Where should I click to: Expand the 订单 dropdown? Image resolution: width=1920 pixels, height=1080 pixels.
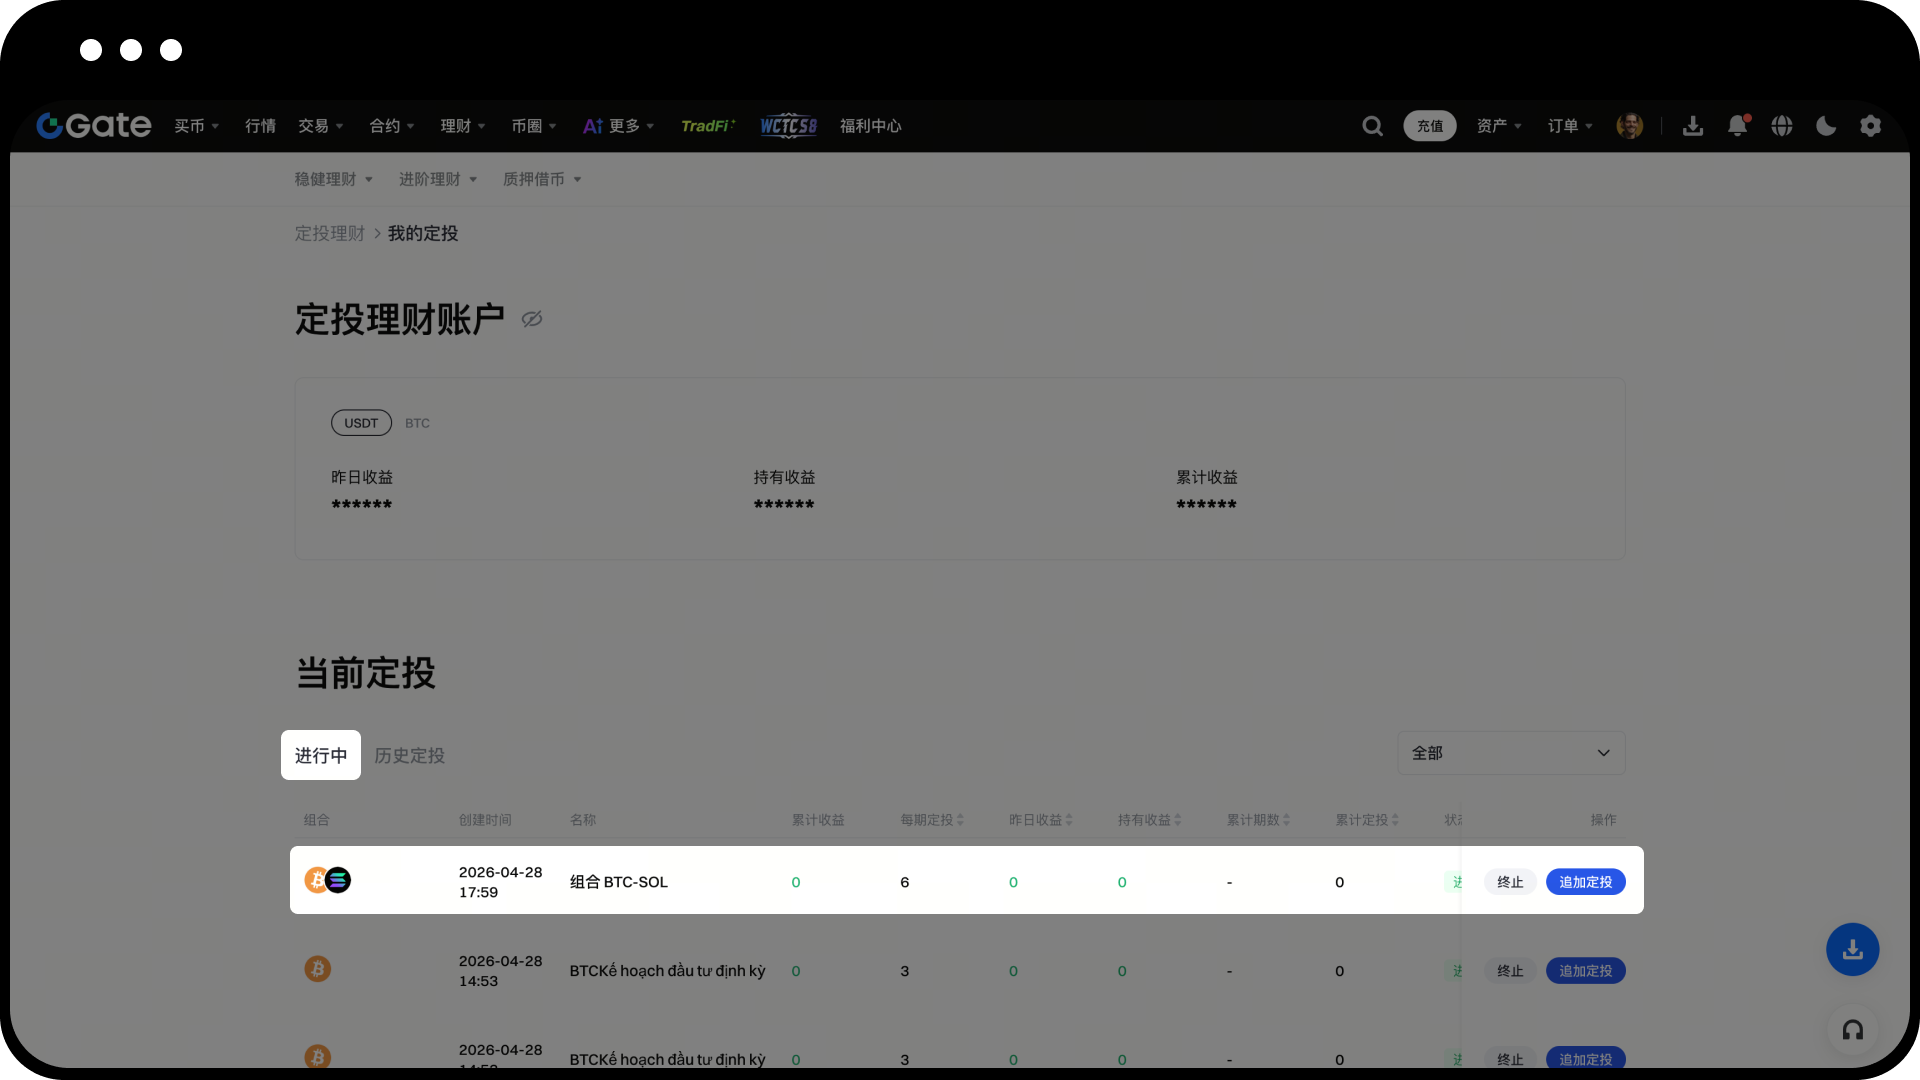coord(1570,126)
